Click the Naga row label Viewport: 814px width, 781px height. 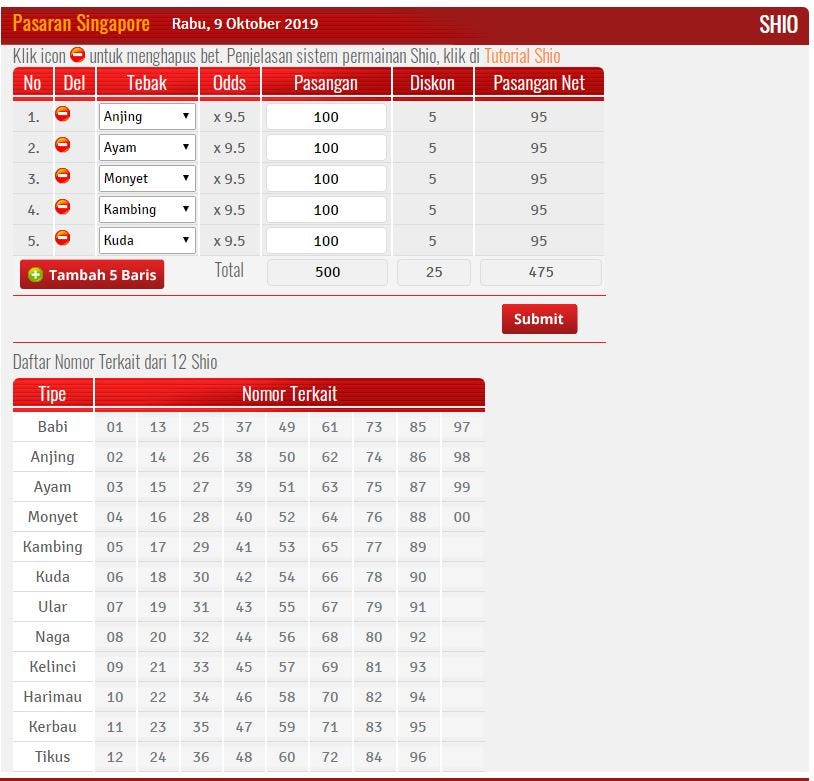52,637
